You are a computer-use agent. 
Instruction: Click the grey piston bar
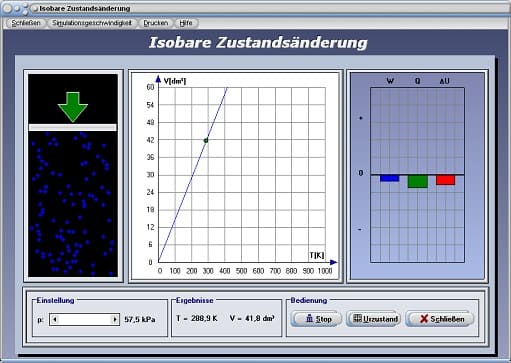pyautogui.click(x=73, y=127)
